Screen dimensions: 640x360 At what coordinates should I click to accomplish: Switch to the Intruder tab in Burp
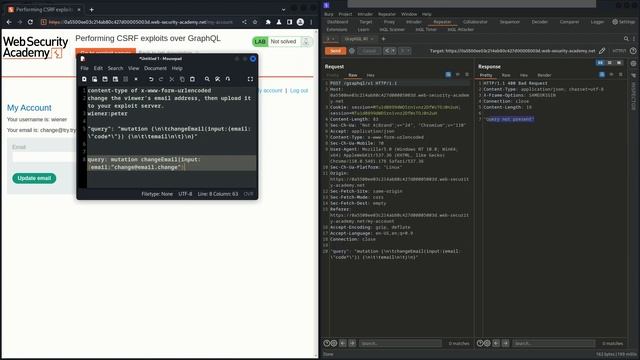pos(414,22)
